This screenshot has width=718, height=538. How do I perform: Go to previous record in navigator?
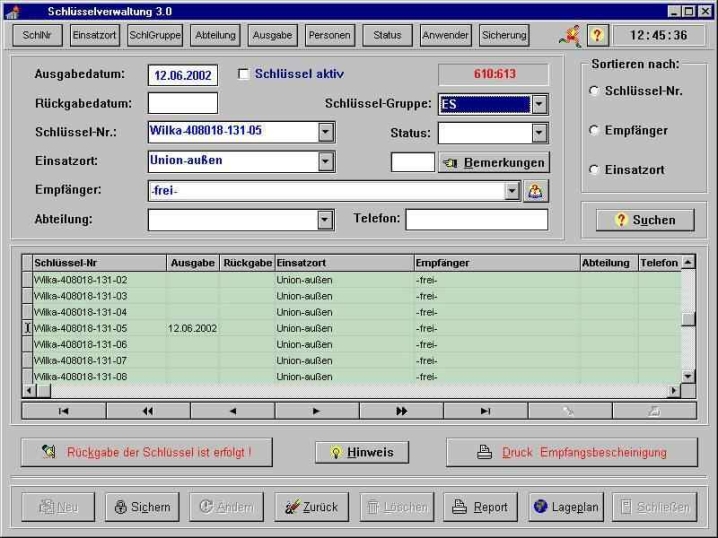pos(232,410)
